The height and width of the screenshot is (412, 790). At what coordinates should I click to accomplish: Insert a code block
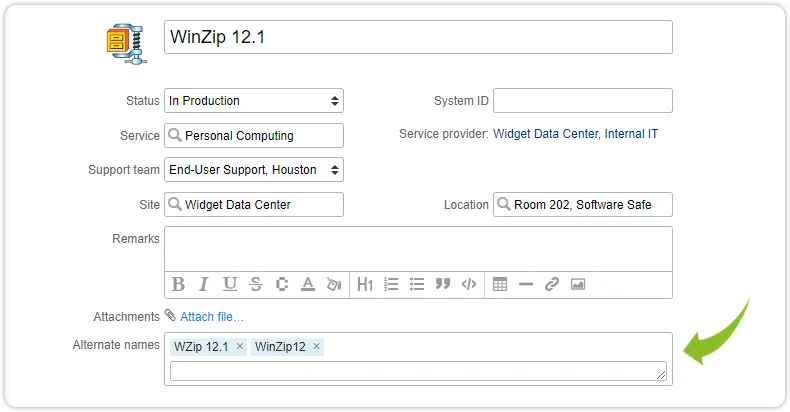point(469,285)
